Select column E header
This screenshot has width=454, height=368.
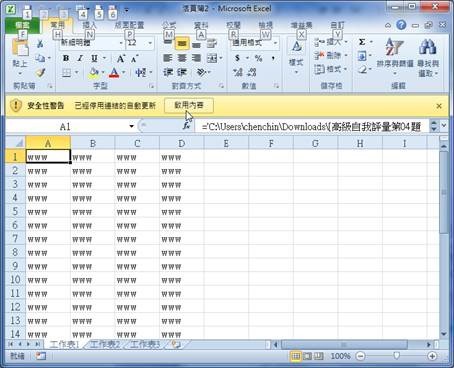coord(226,143)
